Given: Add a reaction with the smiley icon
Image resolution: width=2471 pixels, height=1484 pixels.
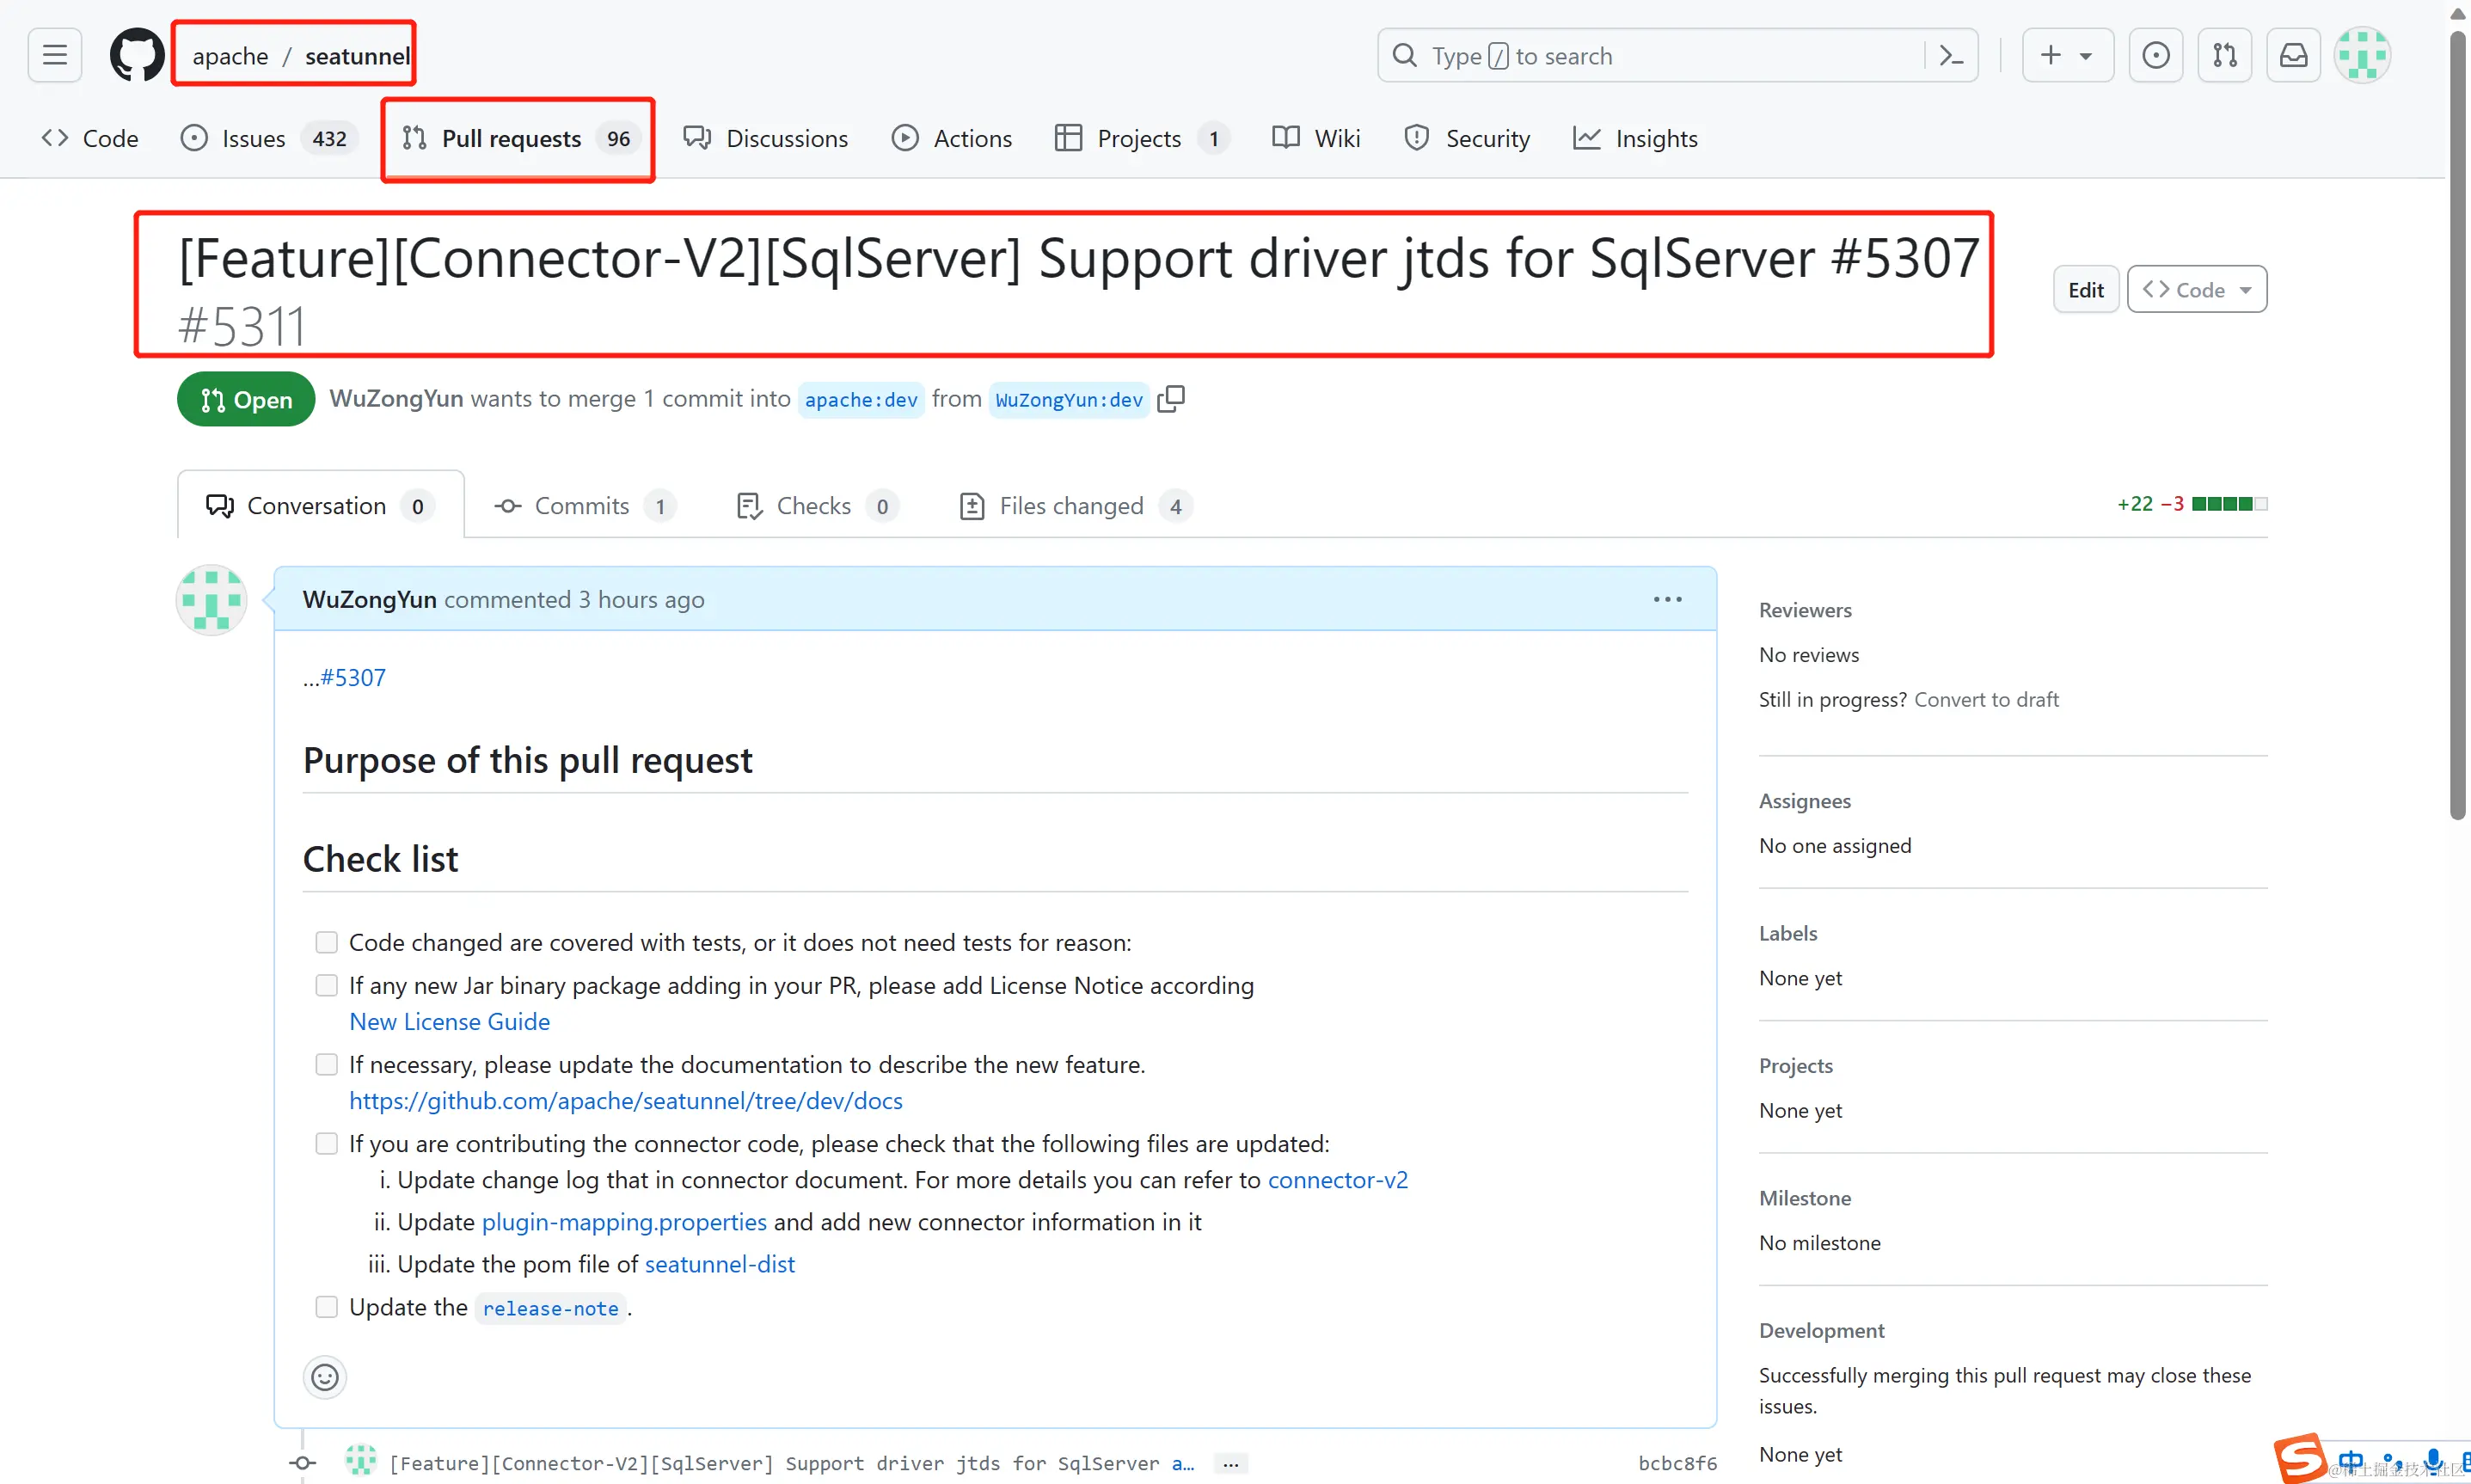Looking at the screenshot, I should [x=325, y=1377].
